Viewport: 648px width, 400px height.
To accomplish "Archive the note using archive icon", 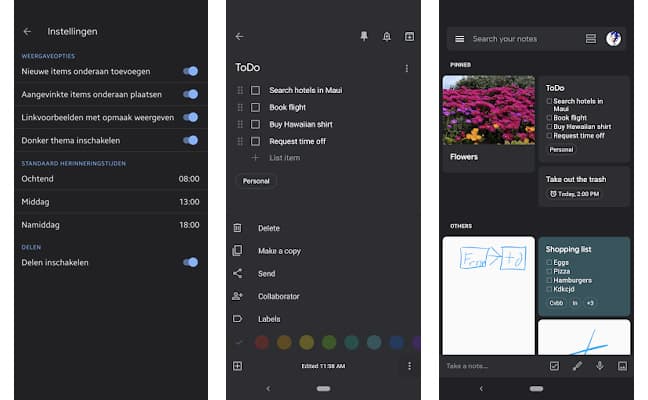I will (x=409, y=37).
